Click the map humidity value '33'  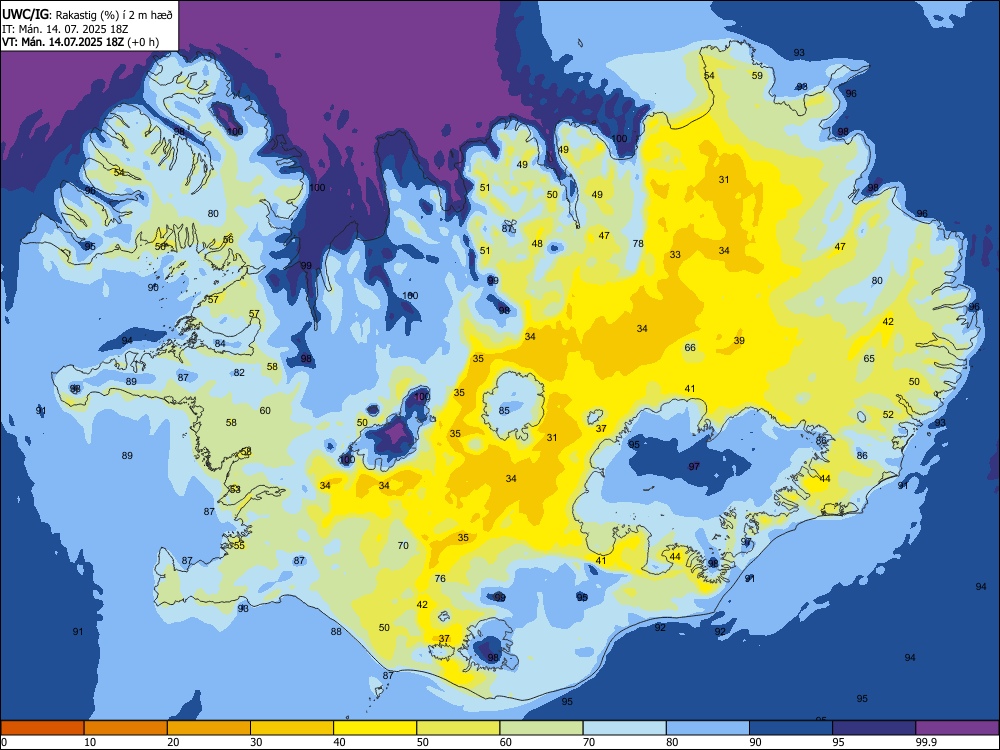pyautogui.click(x=675, y=254)
